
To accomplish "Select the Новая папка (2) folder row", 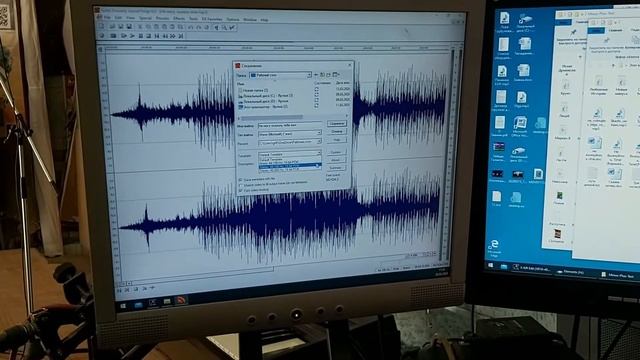I will pos(253,90).
